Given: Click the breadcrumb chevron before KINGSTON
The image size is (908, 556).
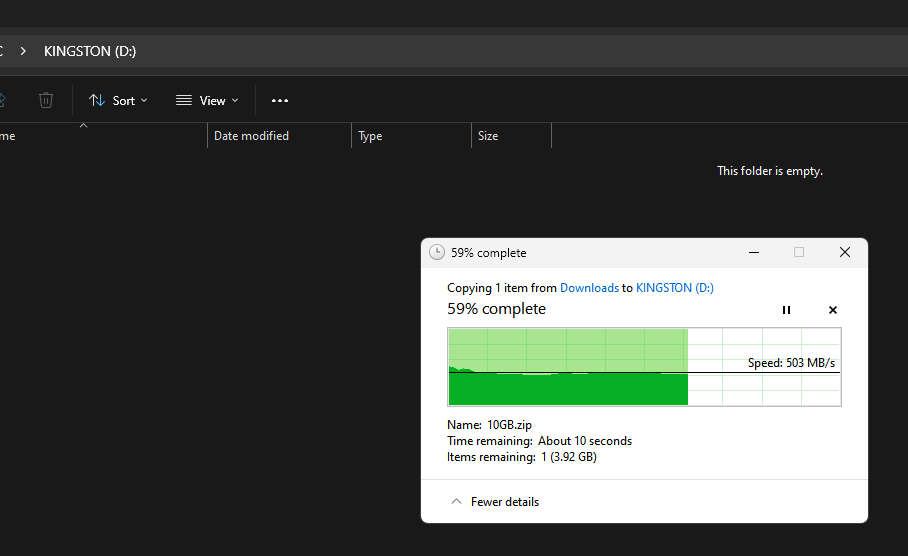Looking at the screenshot, I should point(23,51).
